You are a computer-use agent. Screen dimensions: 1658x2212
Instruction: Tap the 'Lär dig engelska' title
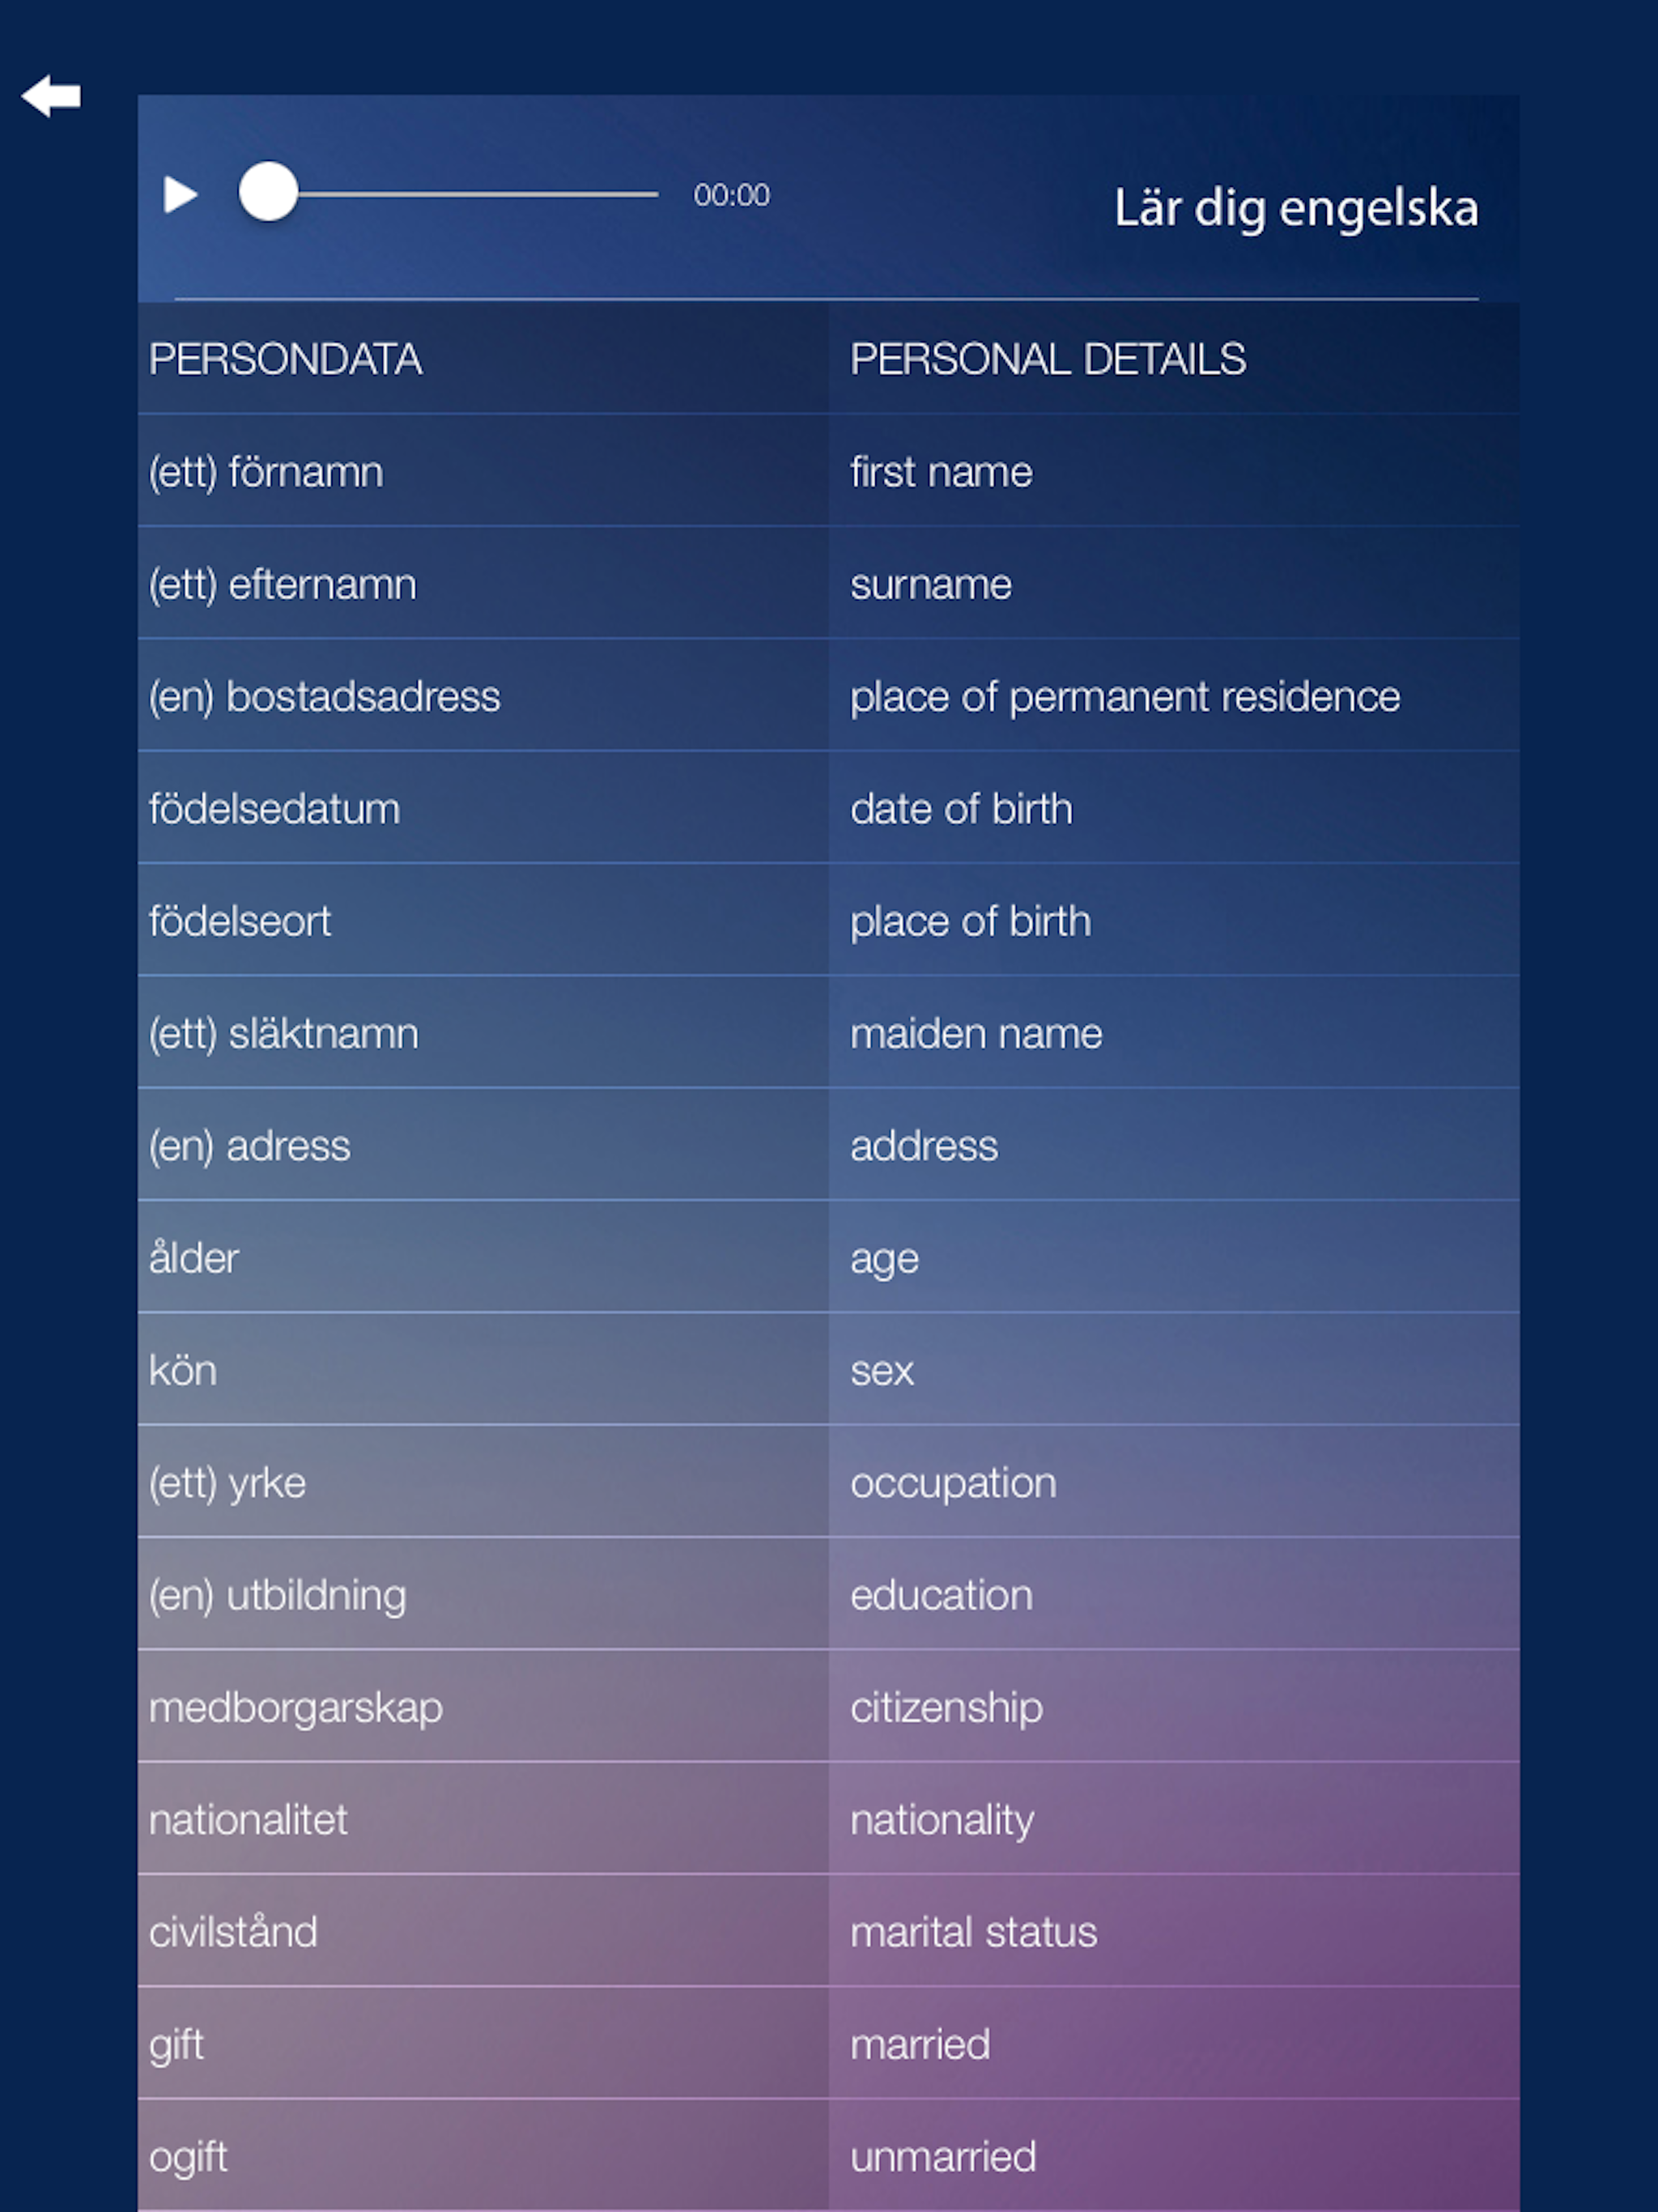(x=1296, y=208)
